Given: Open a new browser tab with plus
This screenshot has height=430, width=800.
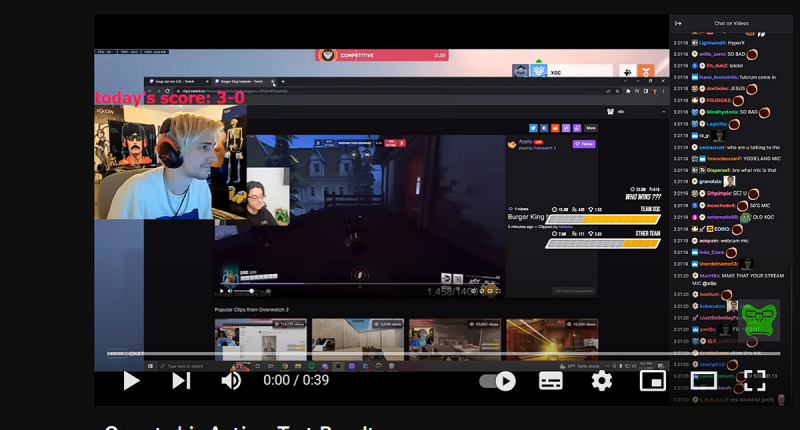Looking at the screenshot, I should 283,82.
